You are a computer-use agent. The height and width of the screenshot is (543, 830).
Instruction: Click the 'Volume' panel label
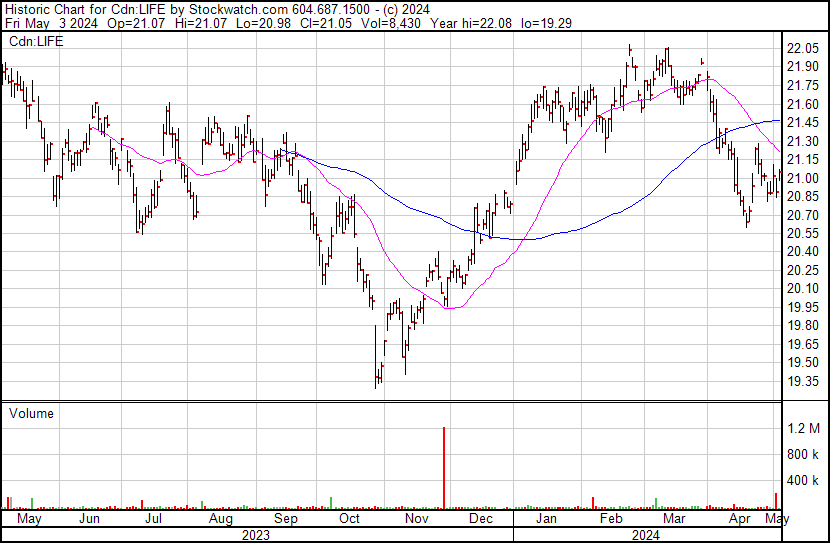pos(31,413)
